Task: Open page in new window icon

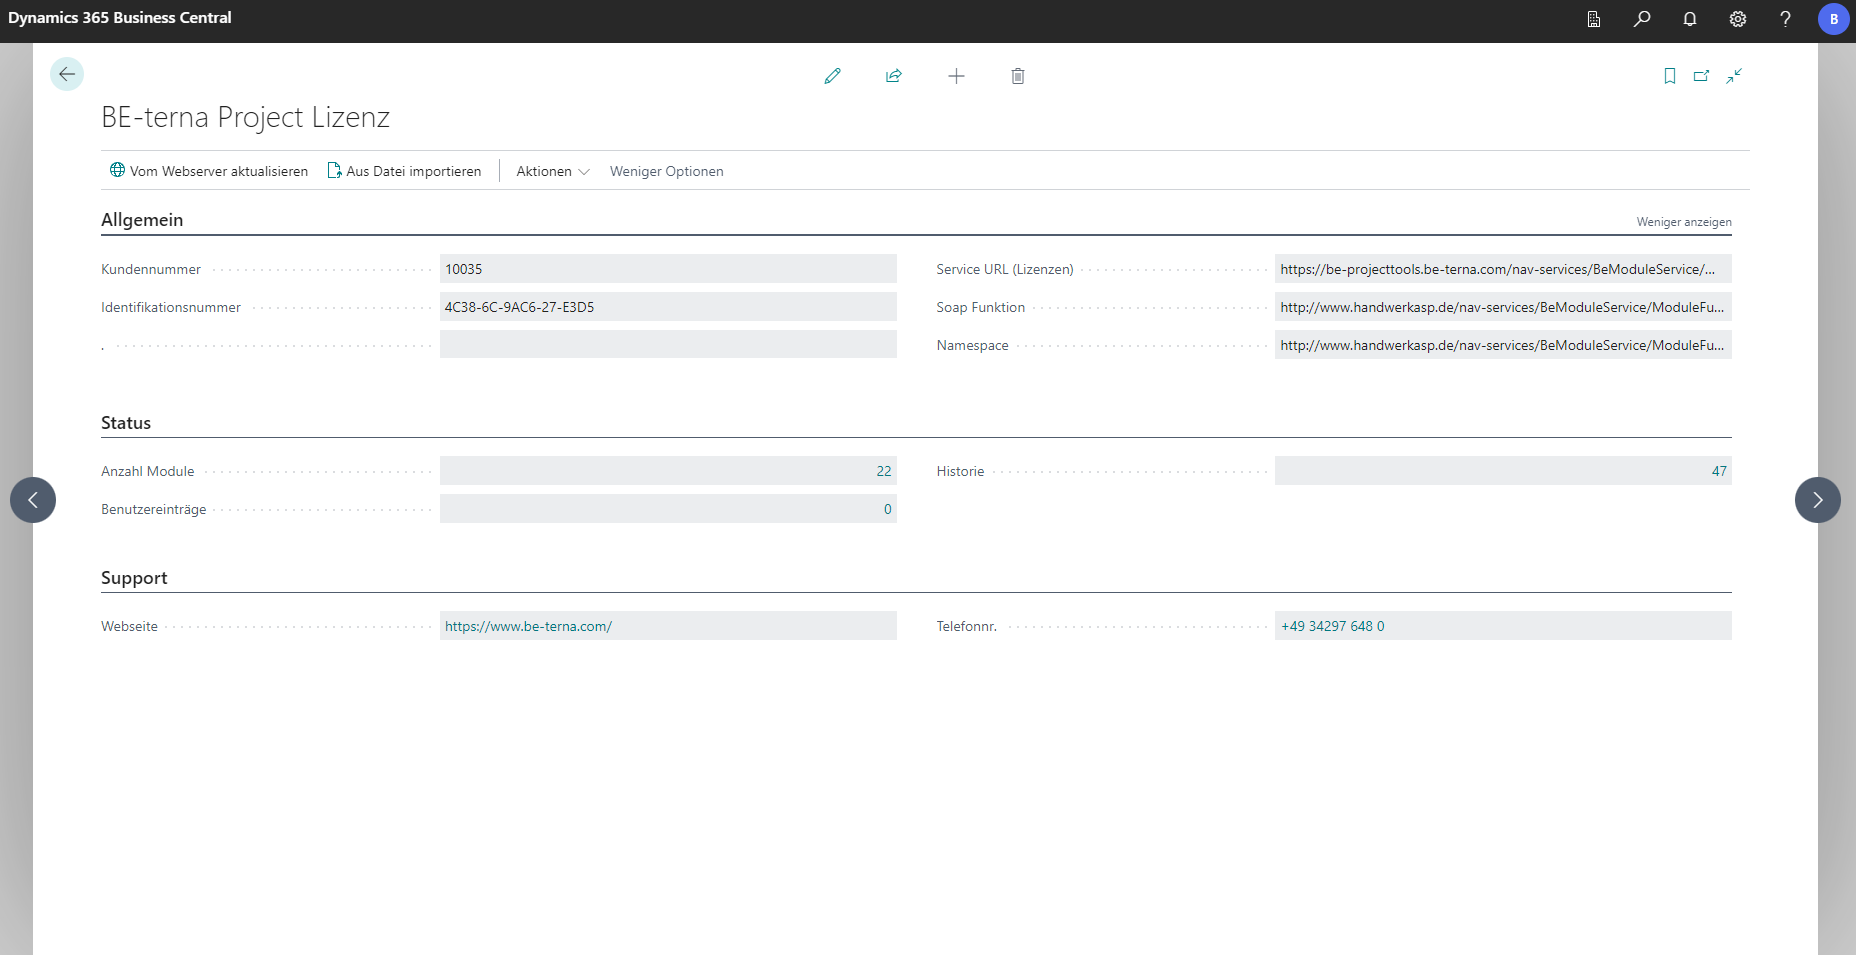Action: coord(1701,76)
